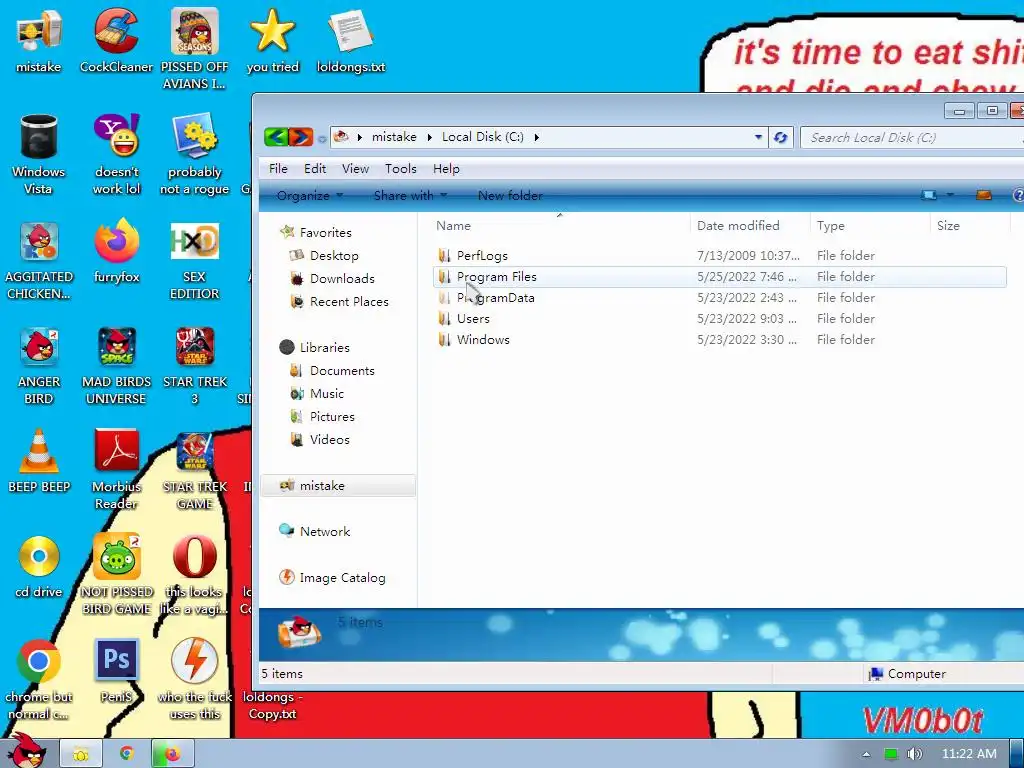Select the PerfLogs folder row
This screenshot has width=1024, height=768.
pos(720,255)
